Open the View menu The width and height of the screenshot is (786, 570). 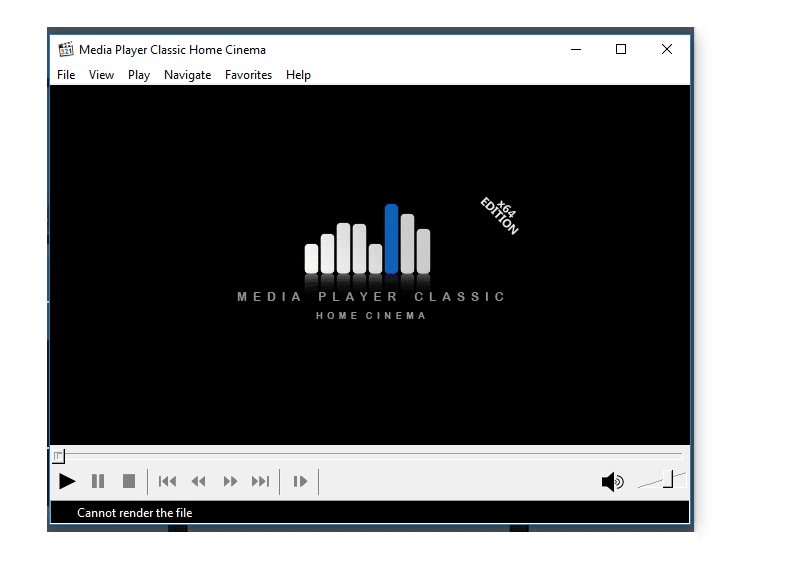tap(101, 75)
